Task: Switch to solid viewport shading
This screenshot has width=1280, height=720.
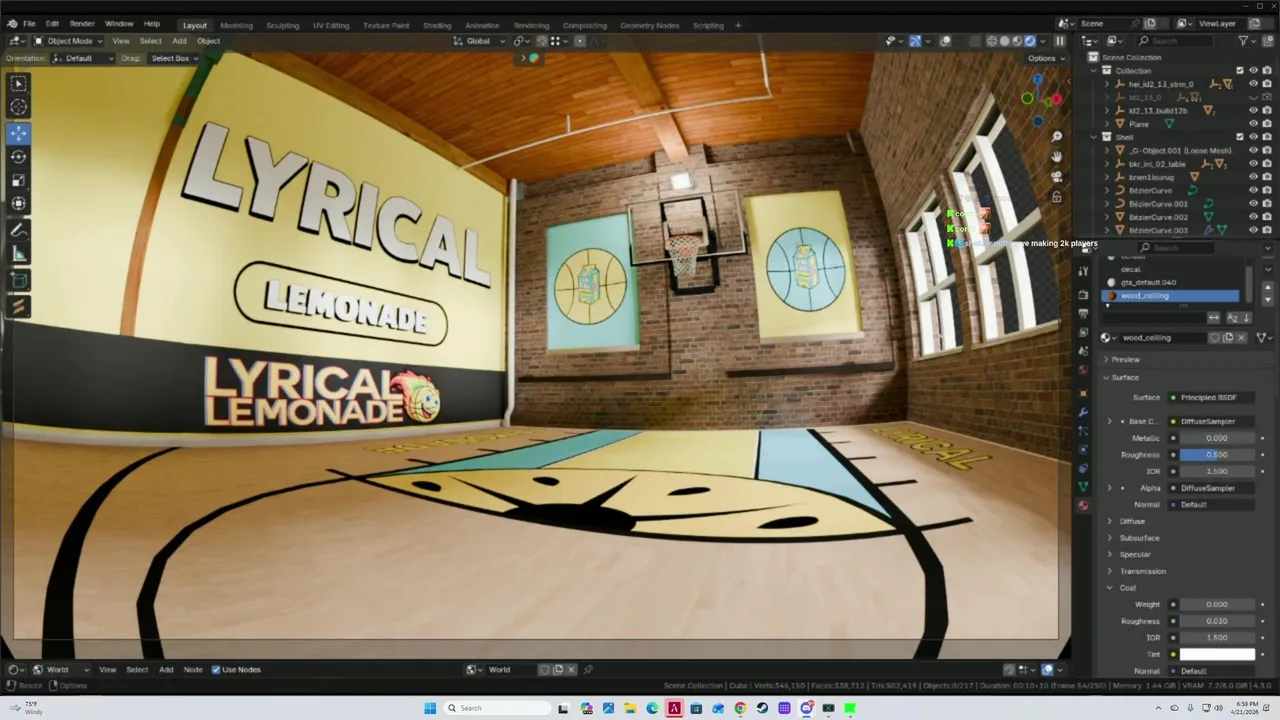Action: [1004, 41]
